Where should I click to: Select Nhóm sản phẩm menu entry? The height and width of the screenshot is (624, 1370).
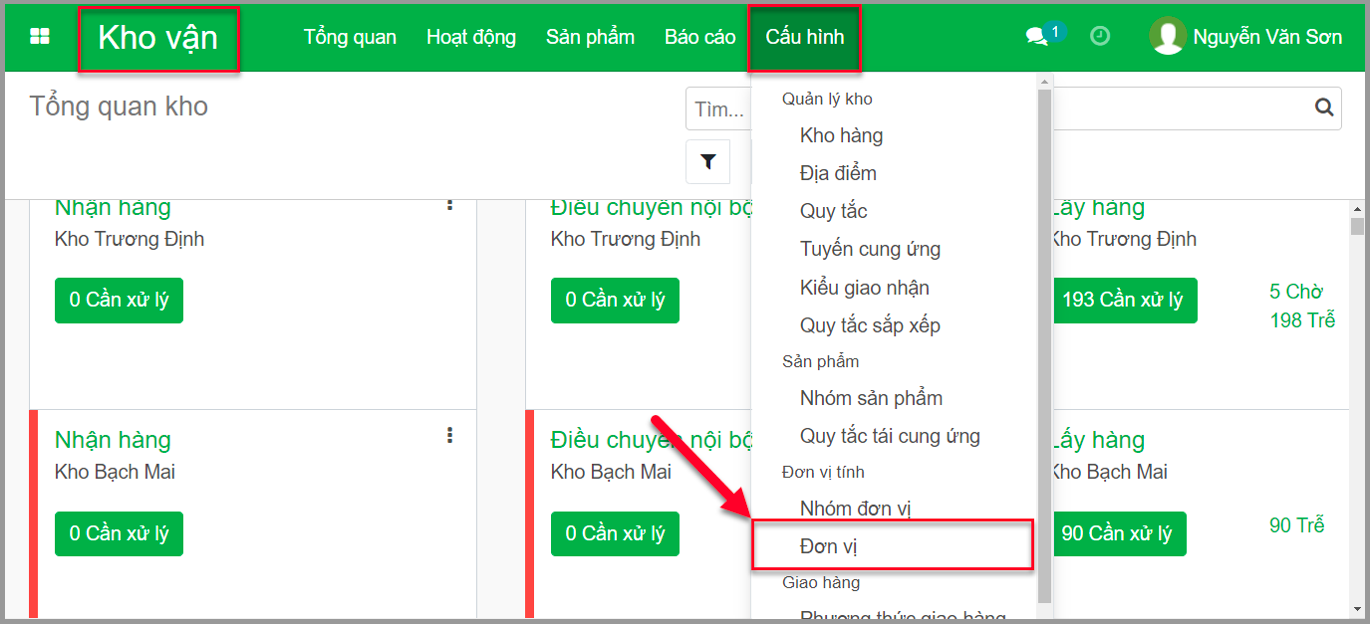(x=871, y=398)
